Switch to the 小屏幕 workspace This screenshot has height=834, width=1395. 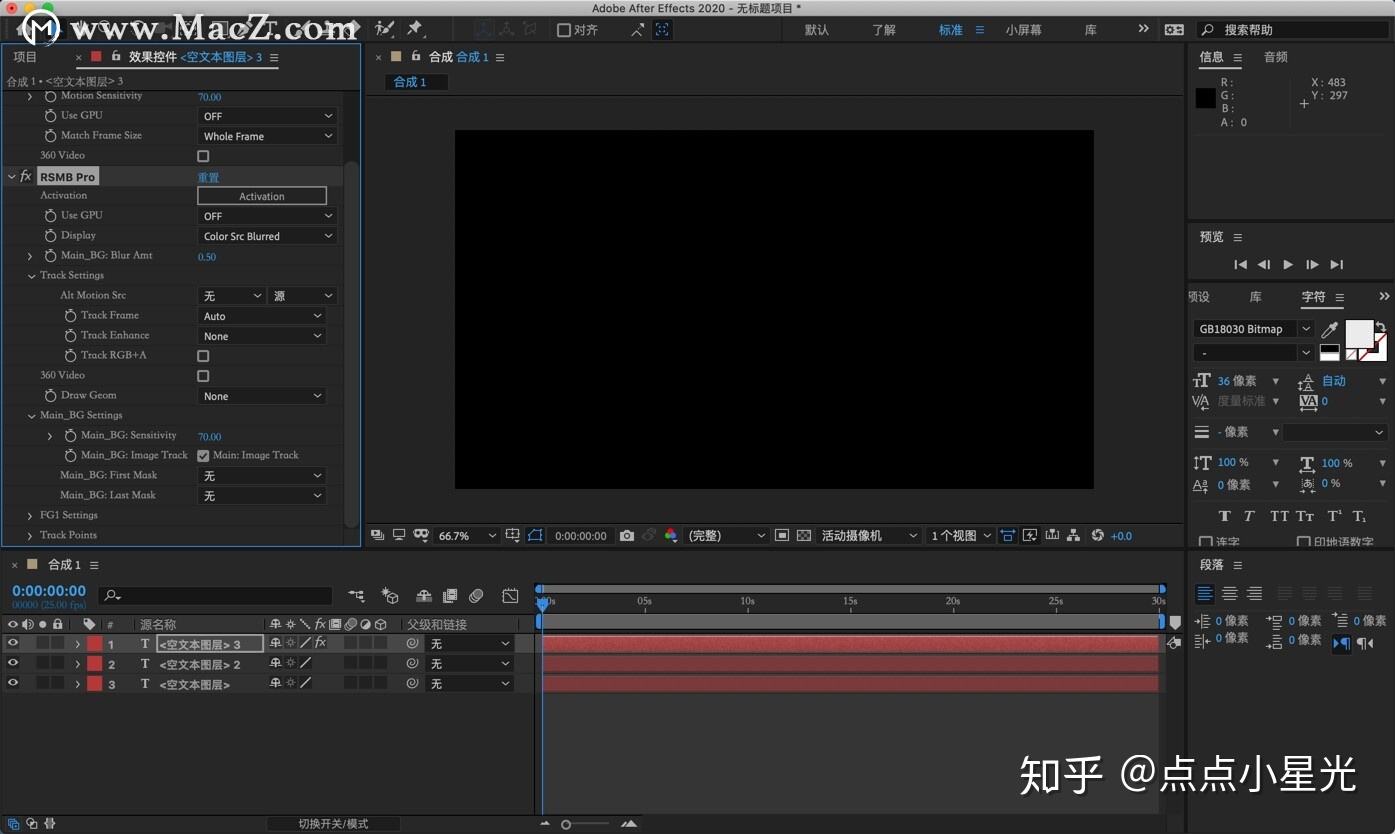pyautogui.click(x=1023, y=30)
